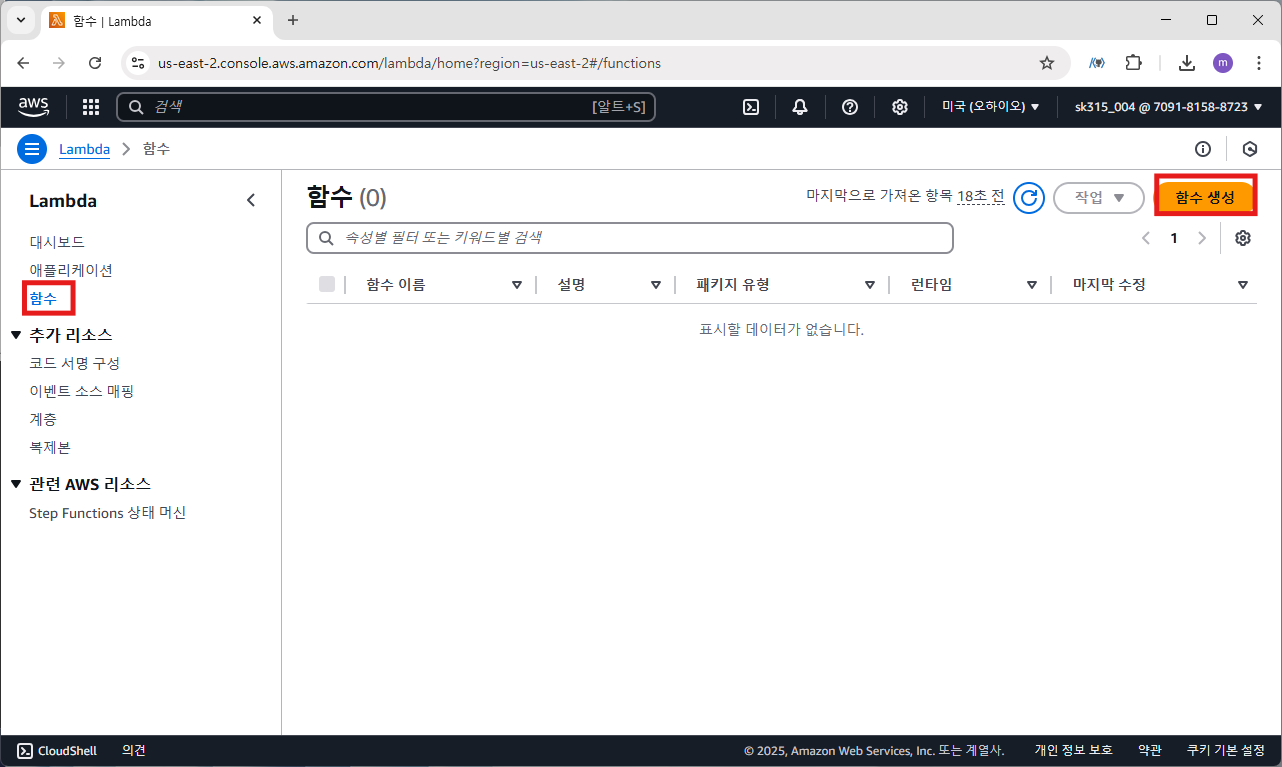Click the 함수 생성 button
The width and height of the screenshot is (1282, 767).
(x=1205, y=197)
